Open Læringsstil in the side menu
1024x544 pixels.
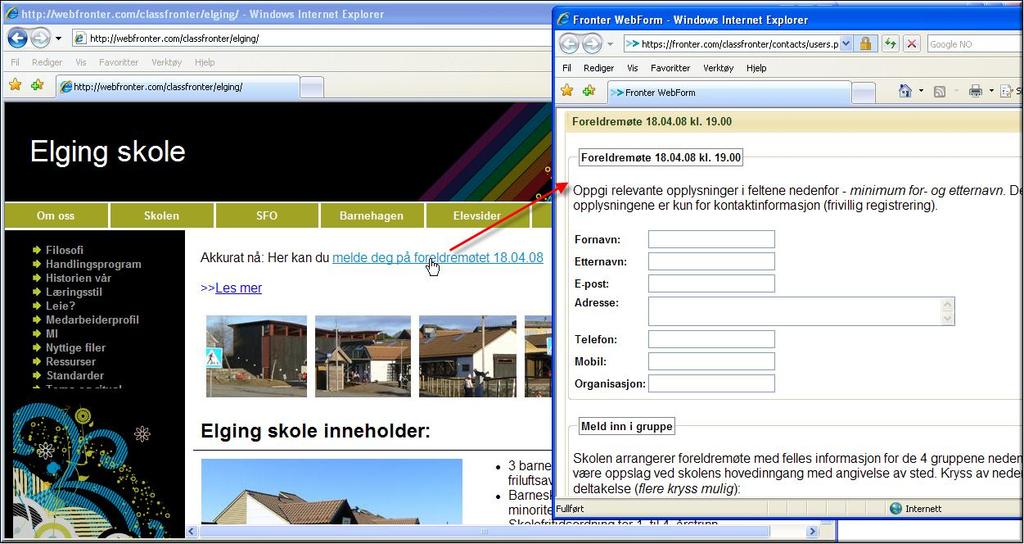click(x=74, y=292)
